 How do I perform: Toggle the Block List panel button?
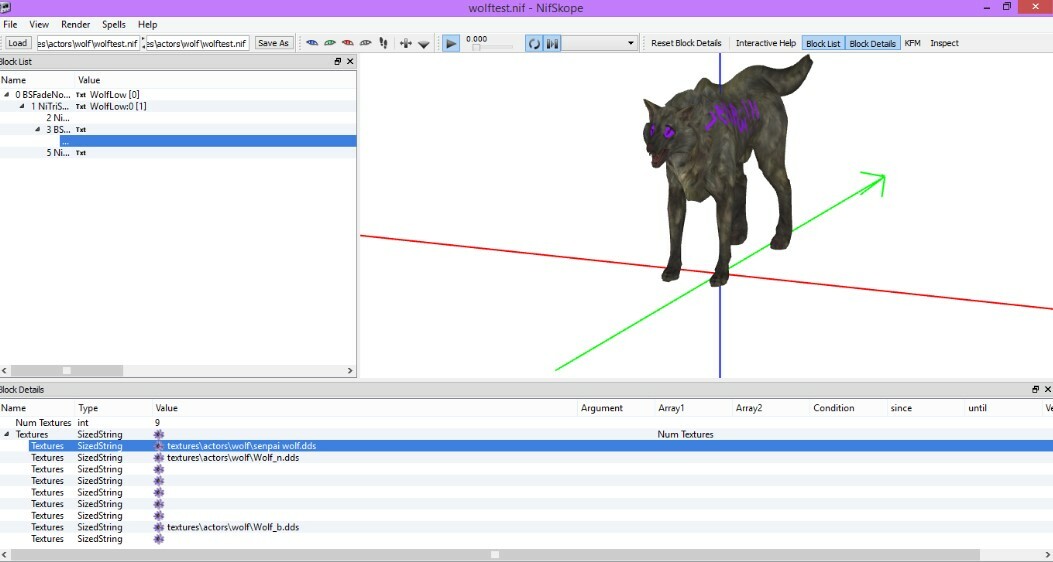coord(823,44)
